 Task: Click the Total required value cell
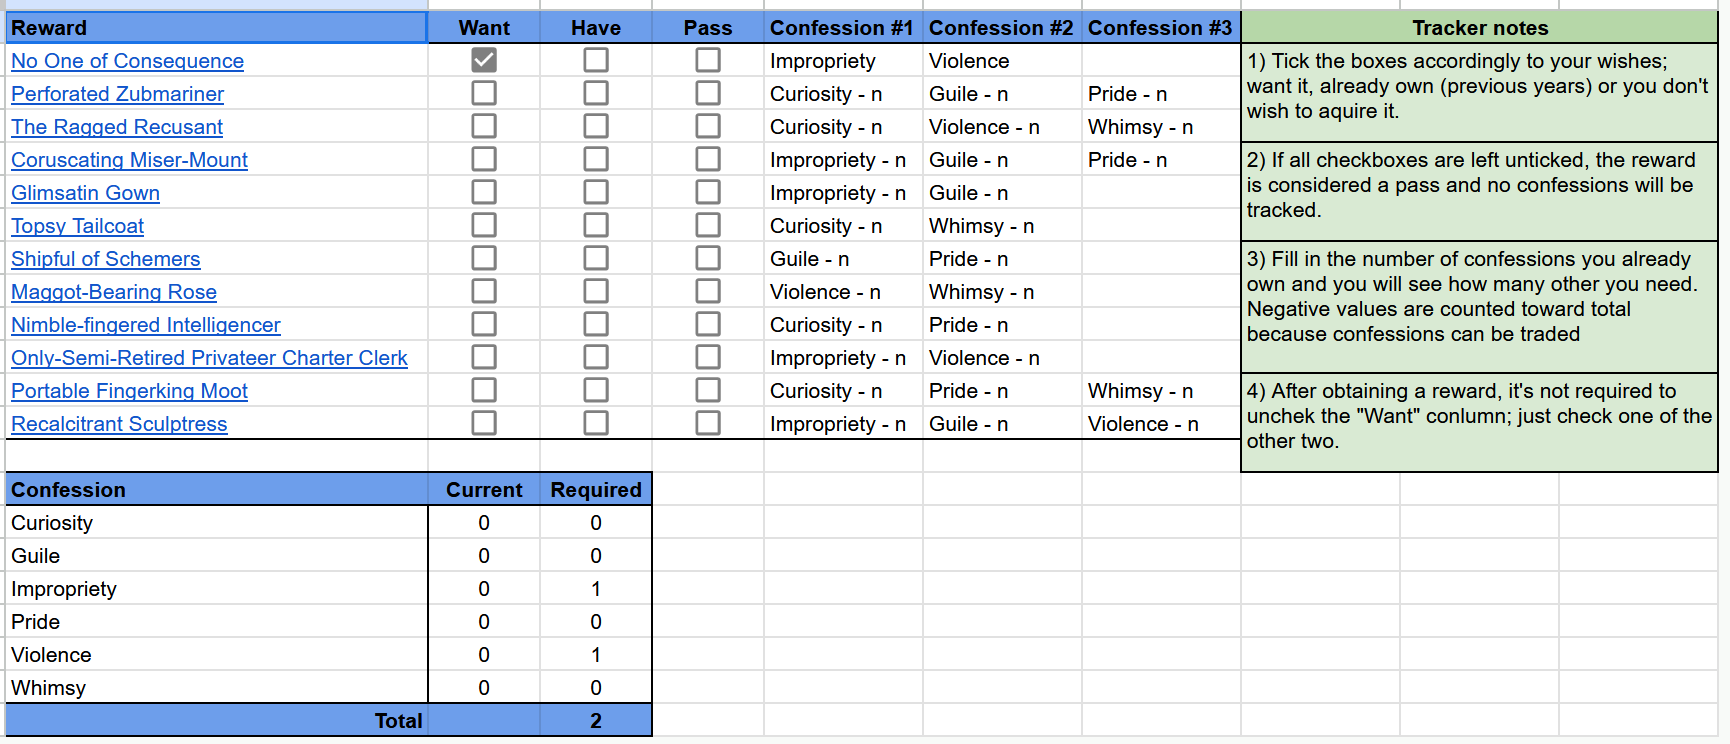(x=596, y=721)
